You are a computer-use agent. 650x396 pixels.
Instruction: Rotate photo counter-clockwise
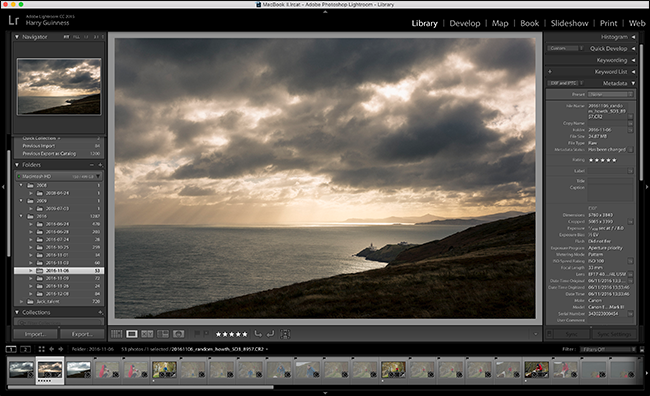258,334
